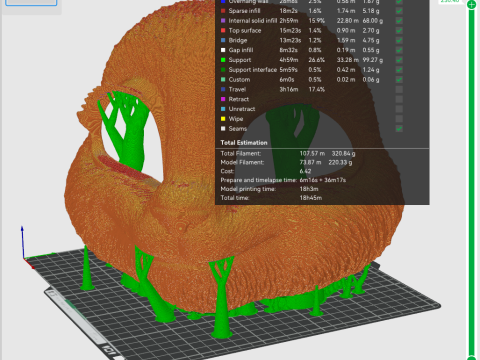
Task: Click the magenta Retract swatch
Action: (x=223, y=99)
